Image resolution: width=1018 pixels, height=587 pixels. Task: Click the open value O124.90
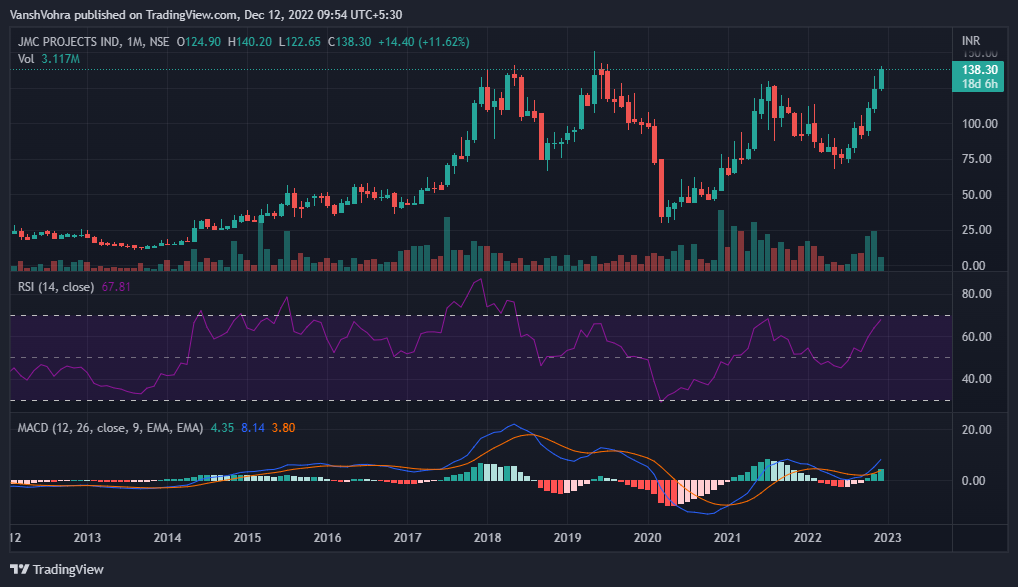[199, 42]
